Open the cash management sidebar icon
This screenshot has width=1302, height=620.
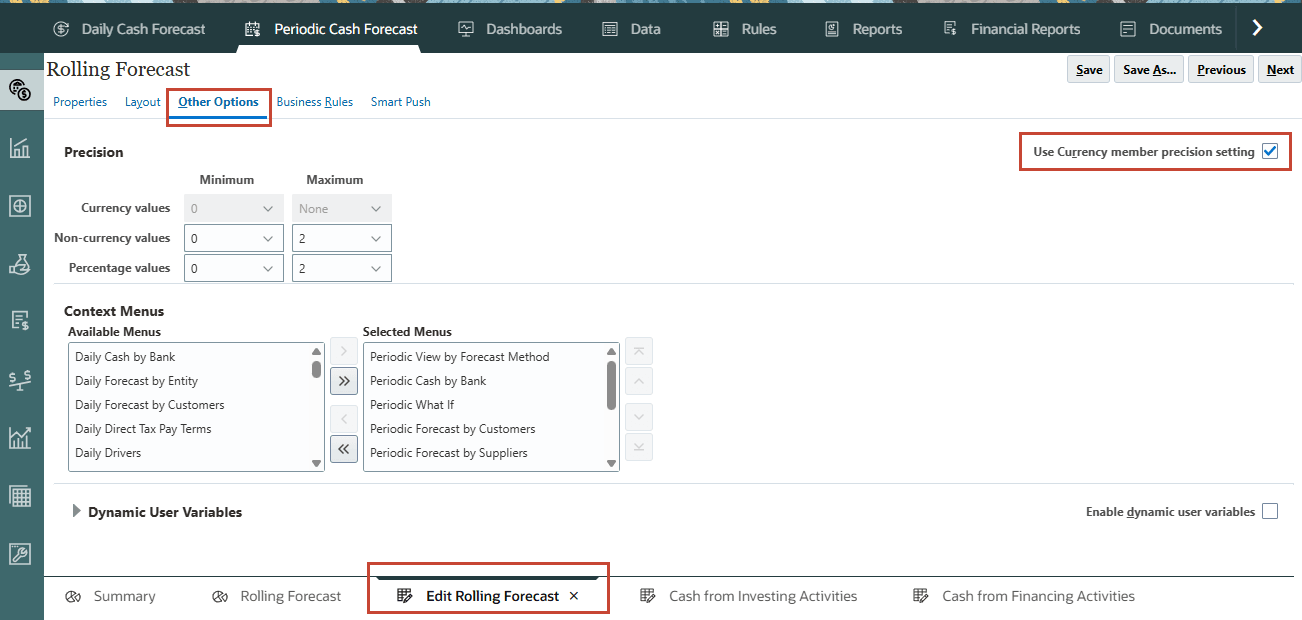point(20,90)
